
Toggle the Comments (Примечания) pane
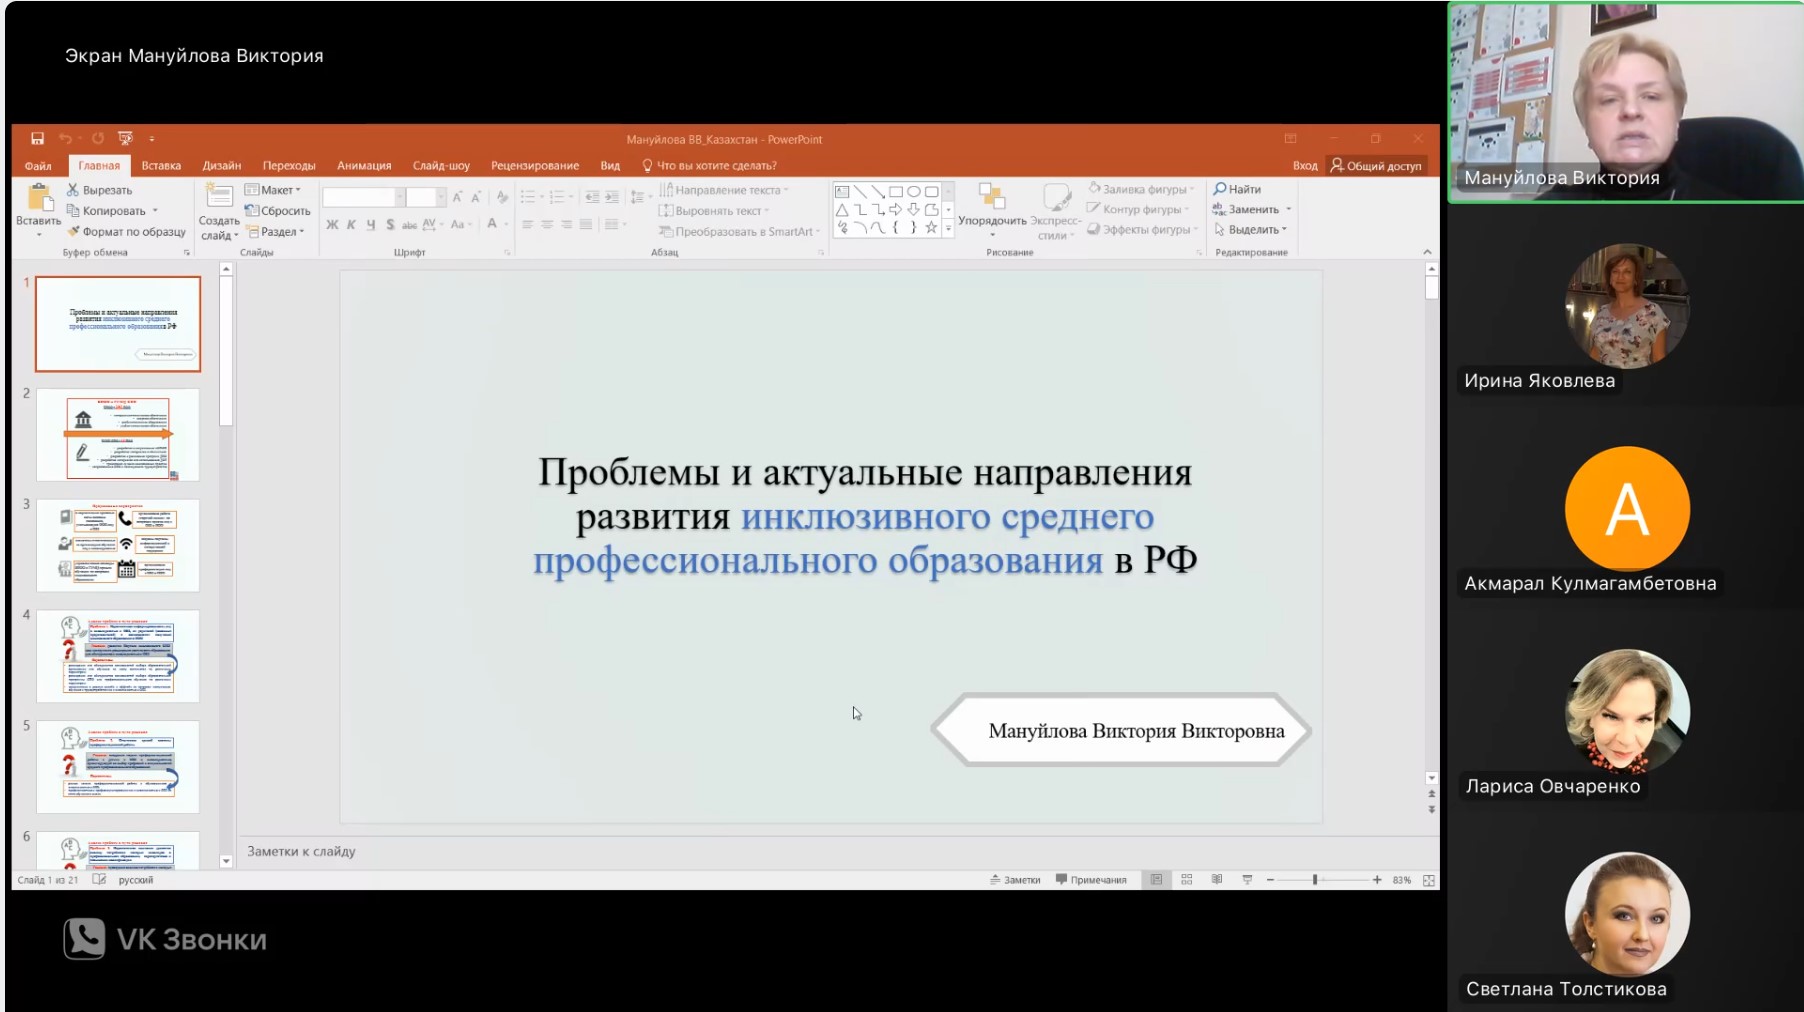1091,880
